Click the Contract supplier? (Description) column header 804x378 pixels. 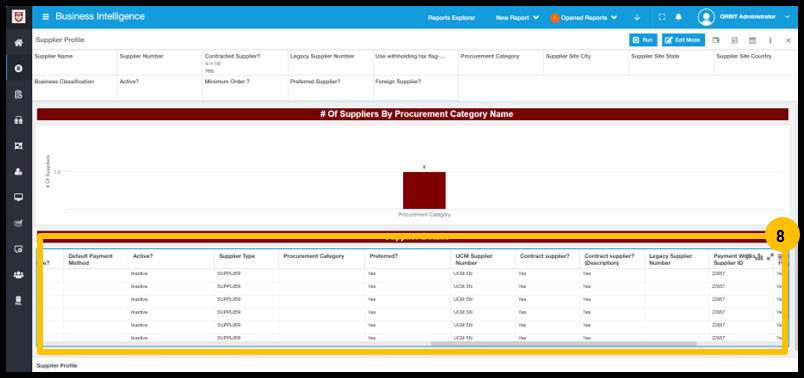[612, 259]
